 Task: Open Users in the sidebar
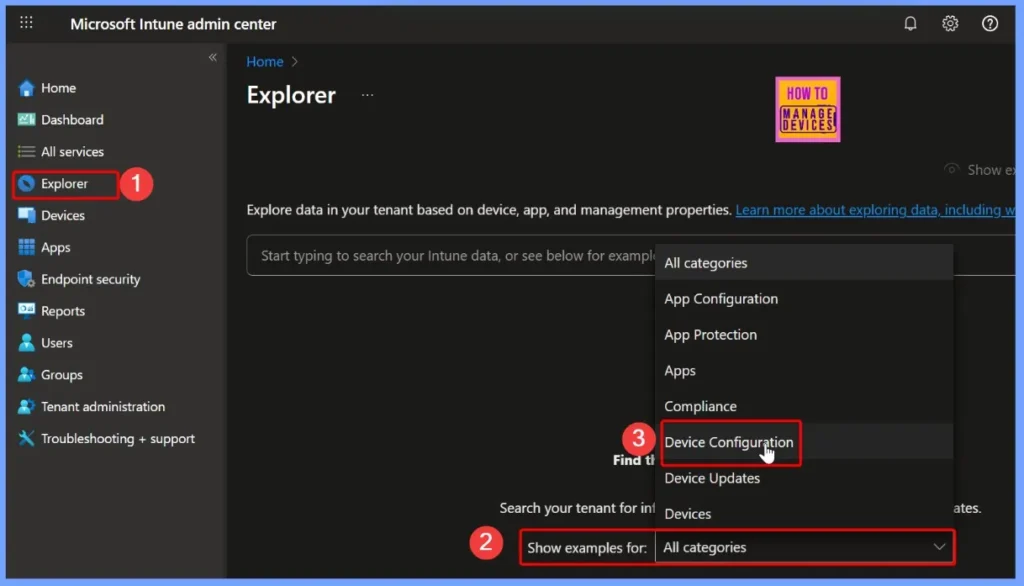[56, 343]
